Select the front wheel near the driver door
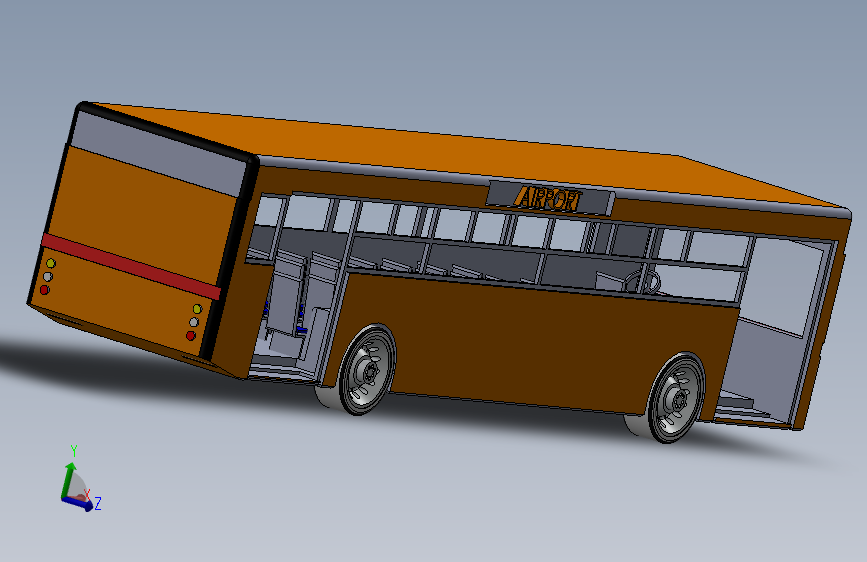Image resolution: width=867 pixels, height=562 pixels. [x=676, y=397]
